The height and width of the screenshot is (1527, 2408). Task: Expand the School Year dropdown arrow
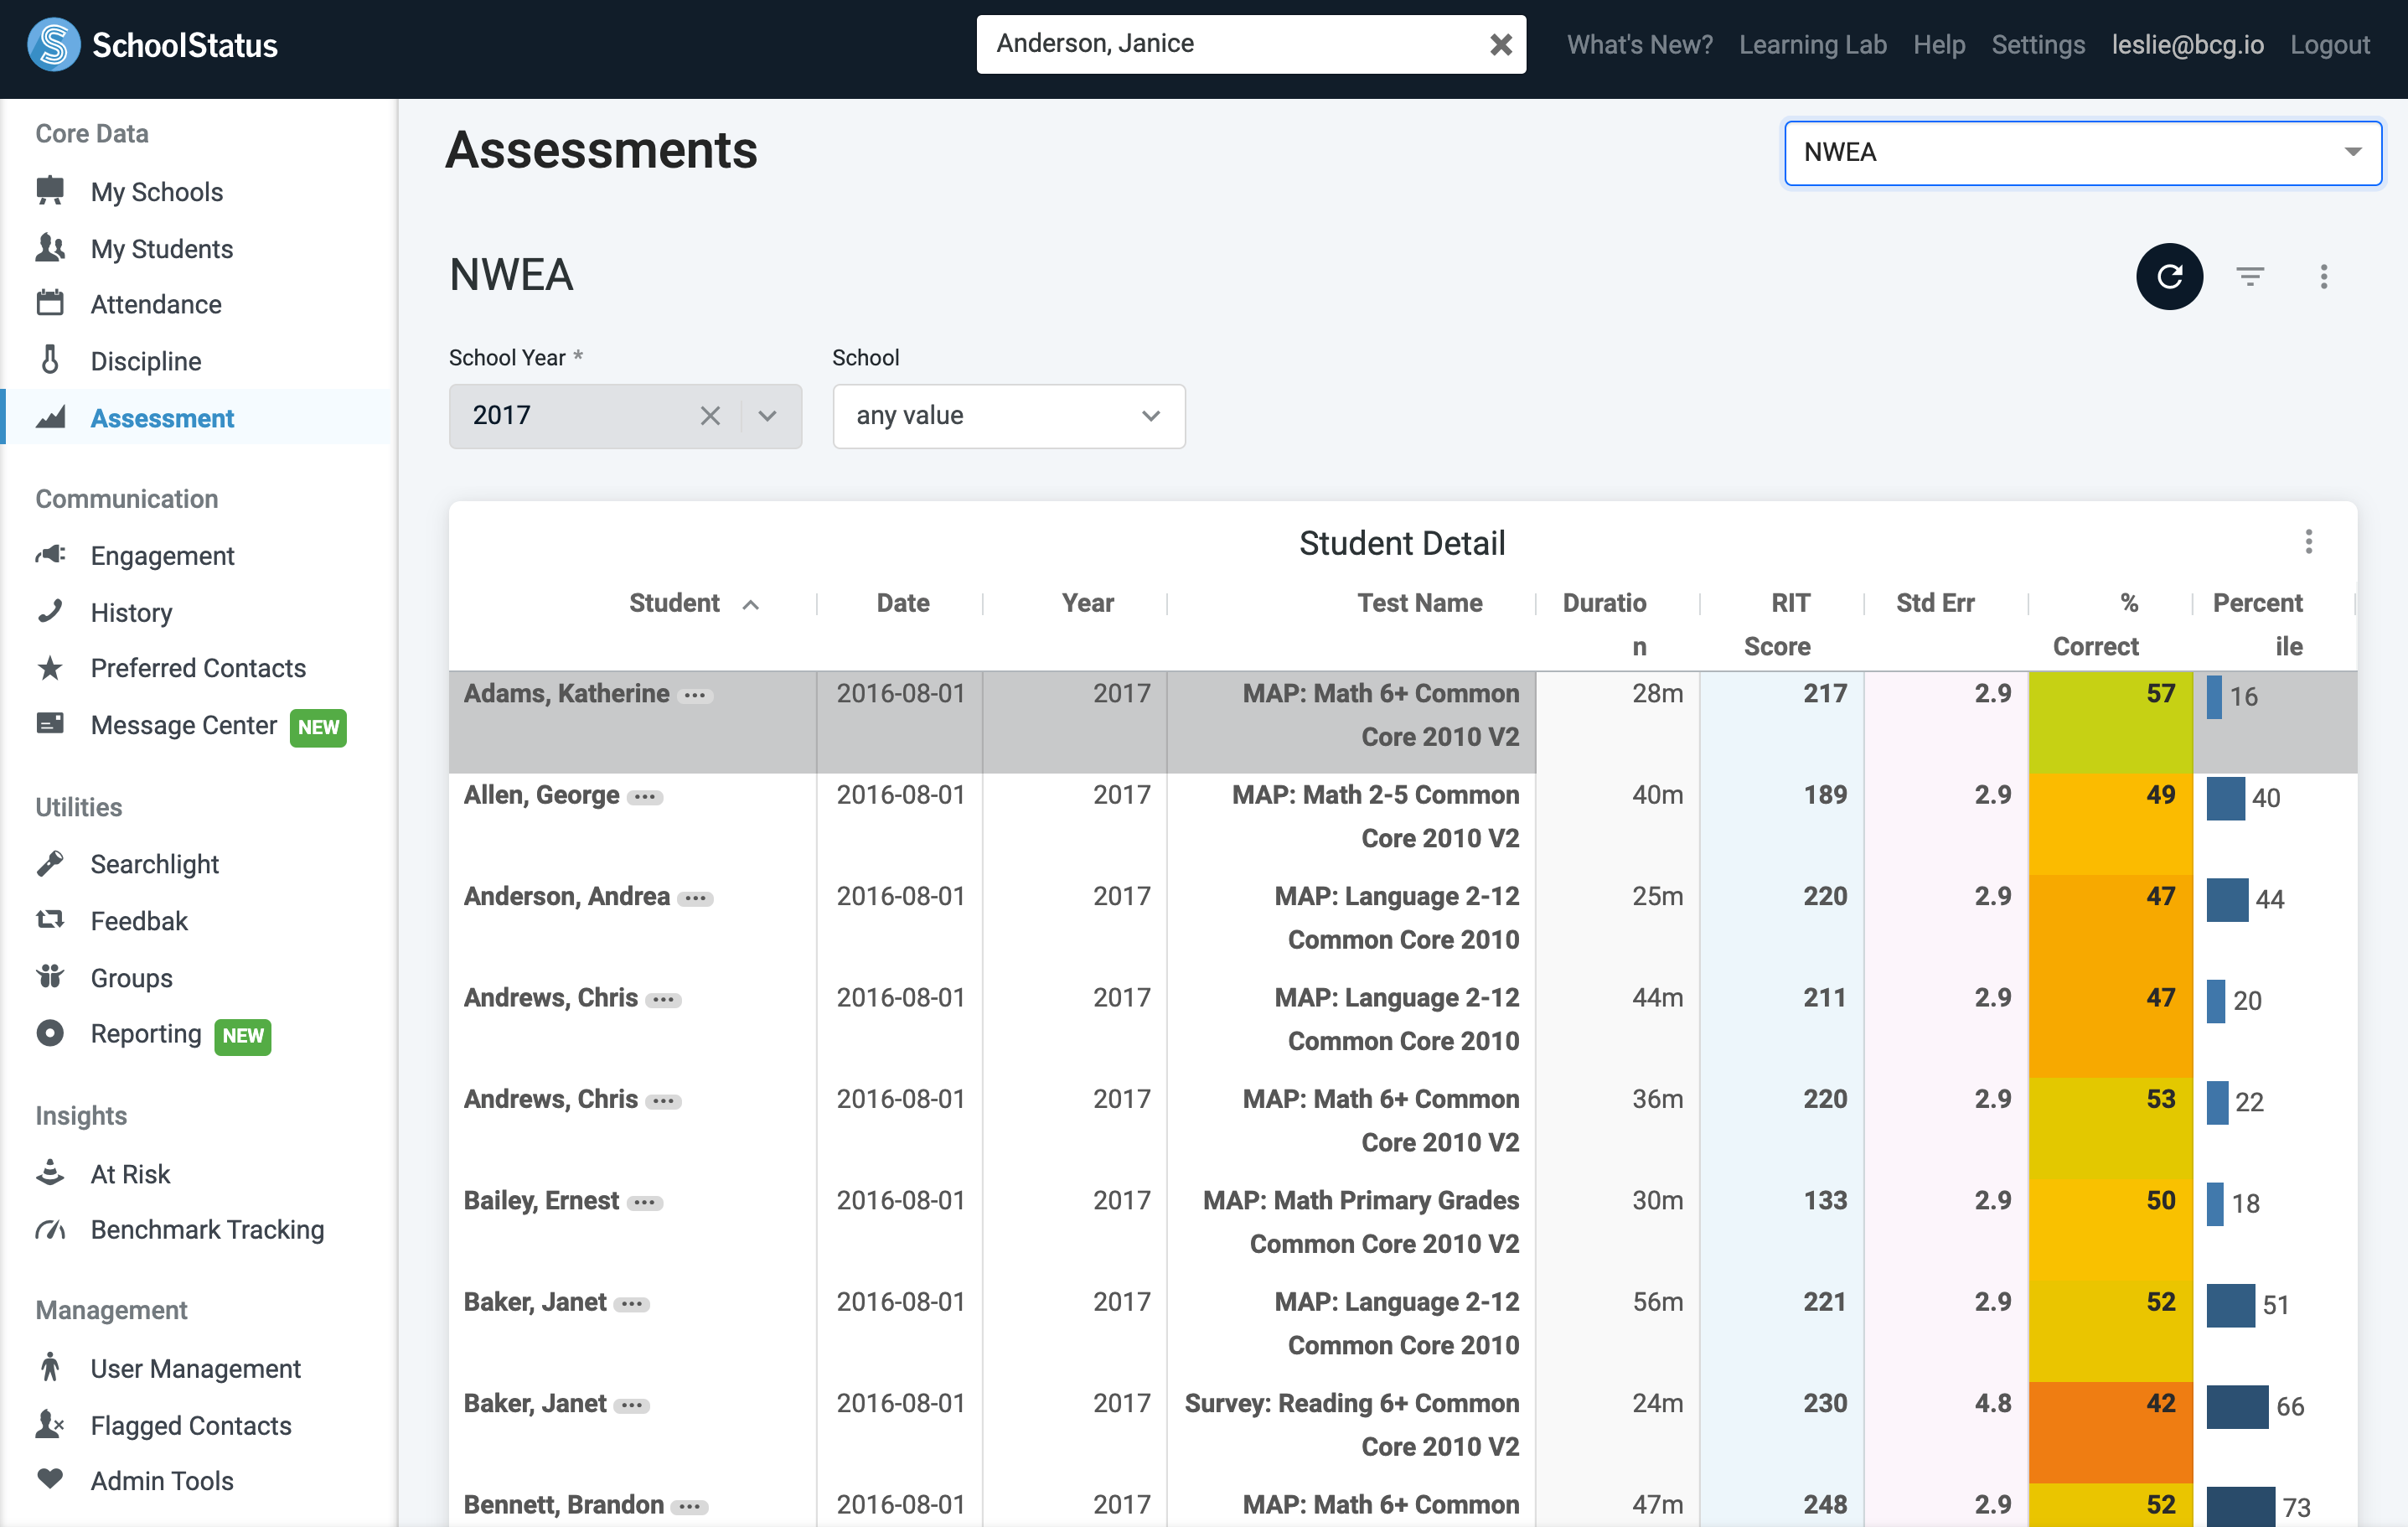767,416
